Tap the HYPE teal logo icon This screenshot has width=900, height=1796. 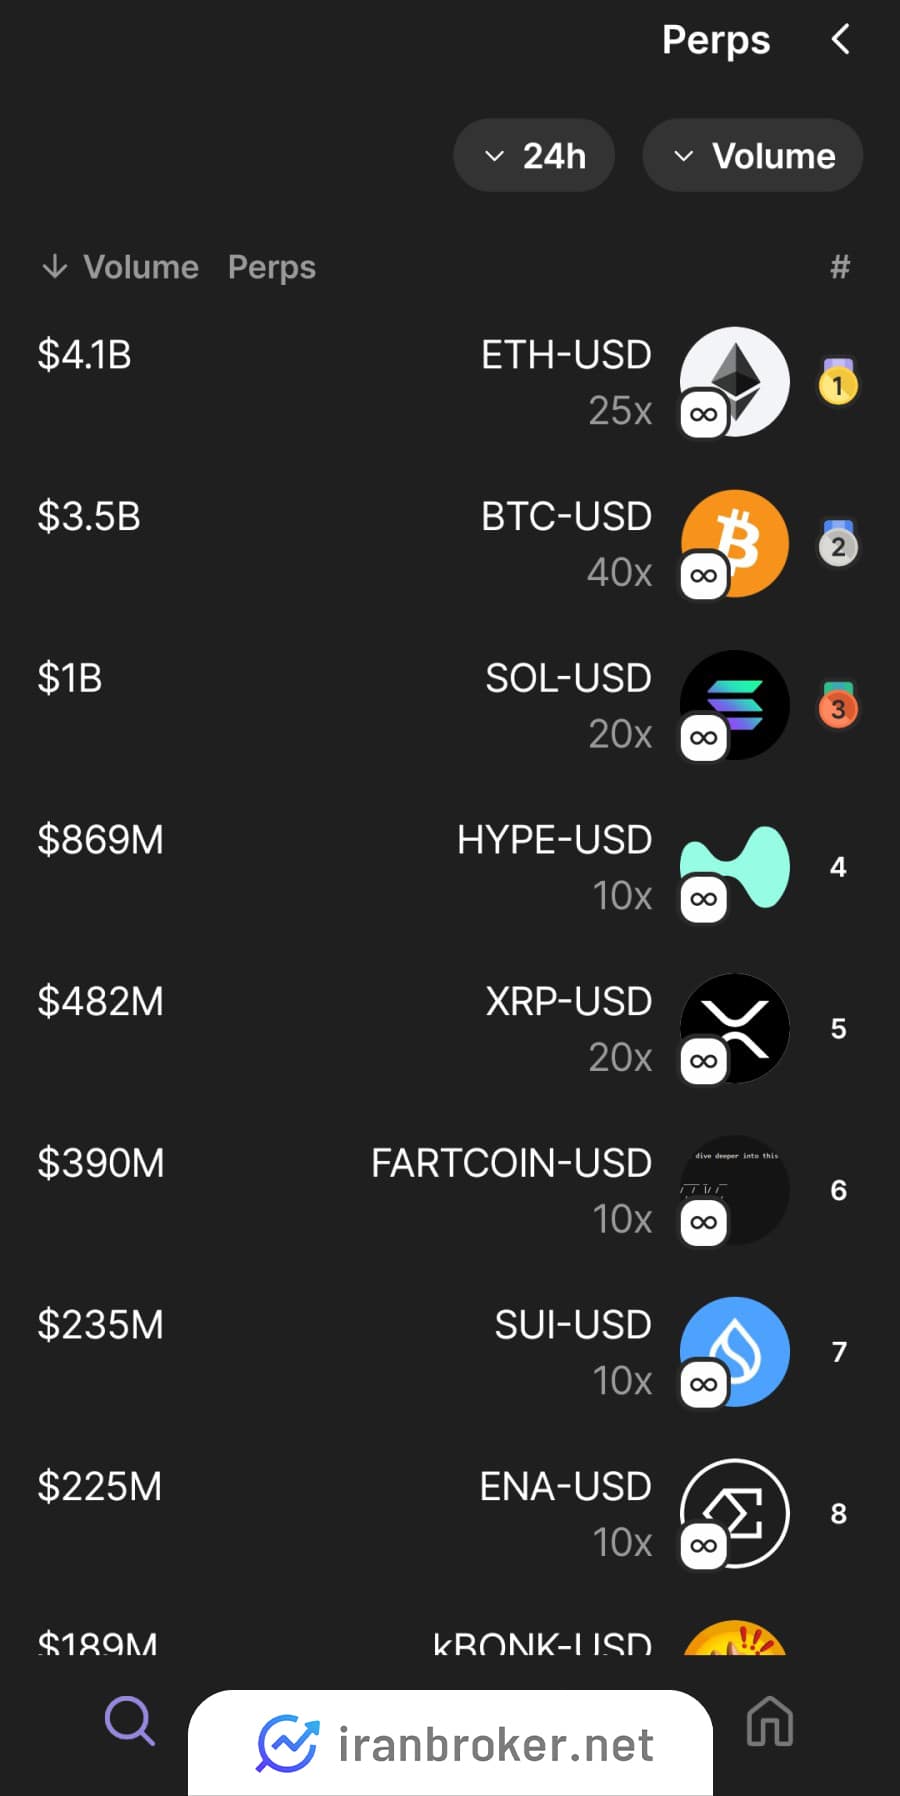[735, 867]
